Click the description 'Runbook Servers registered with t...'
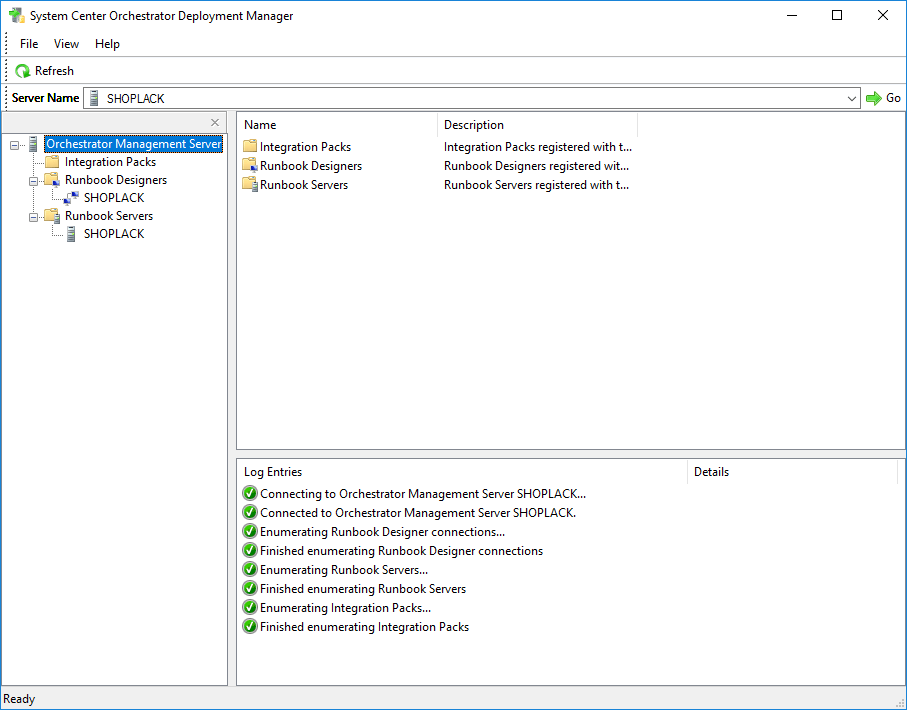 pos(536,185)
